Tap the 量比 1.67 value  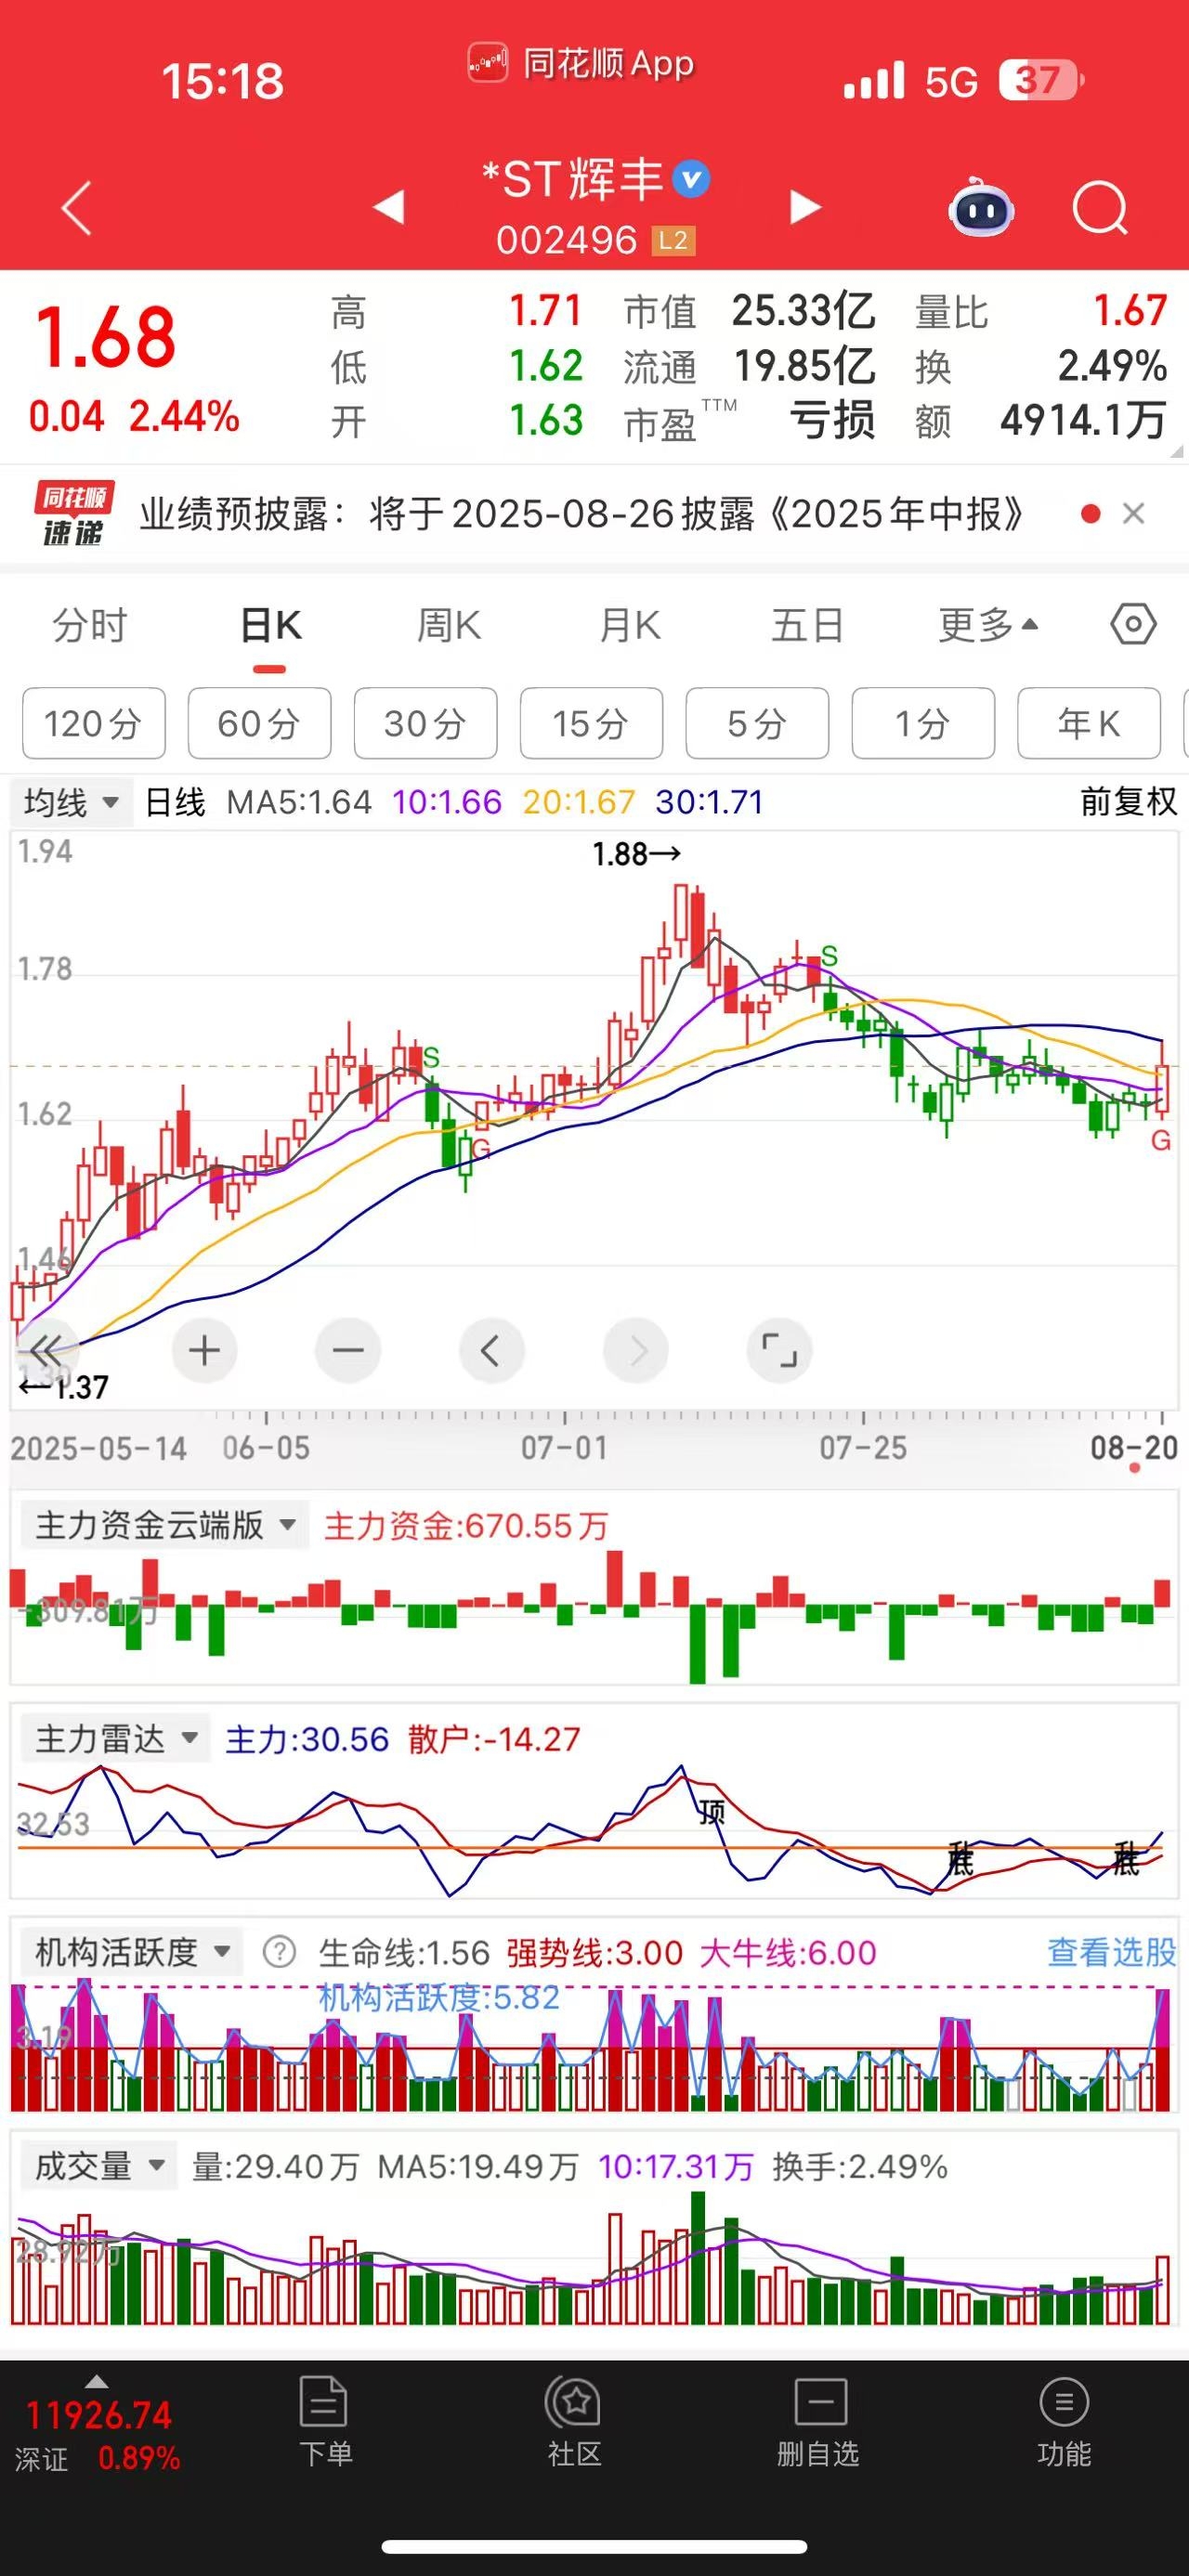(1130, 311)
